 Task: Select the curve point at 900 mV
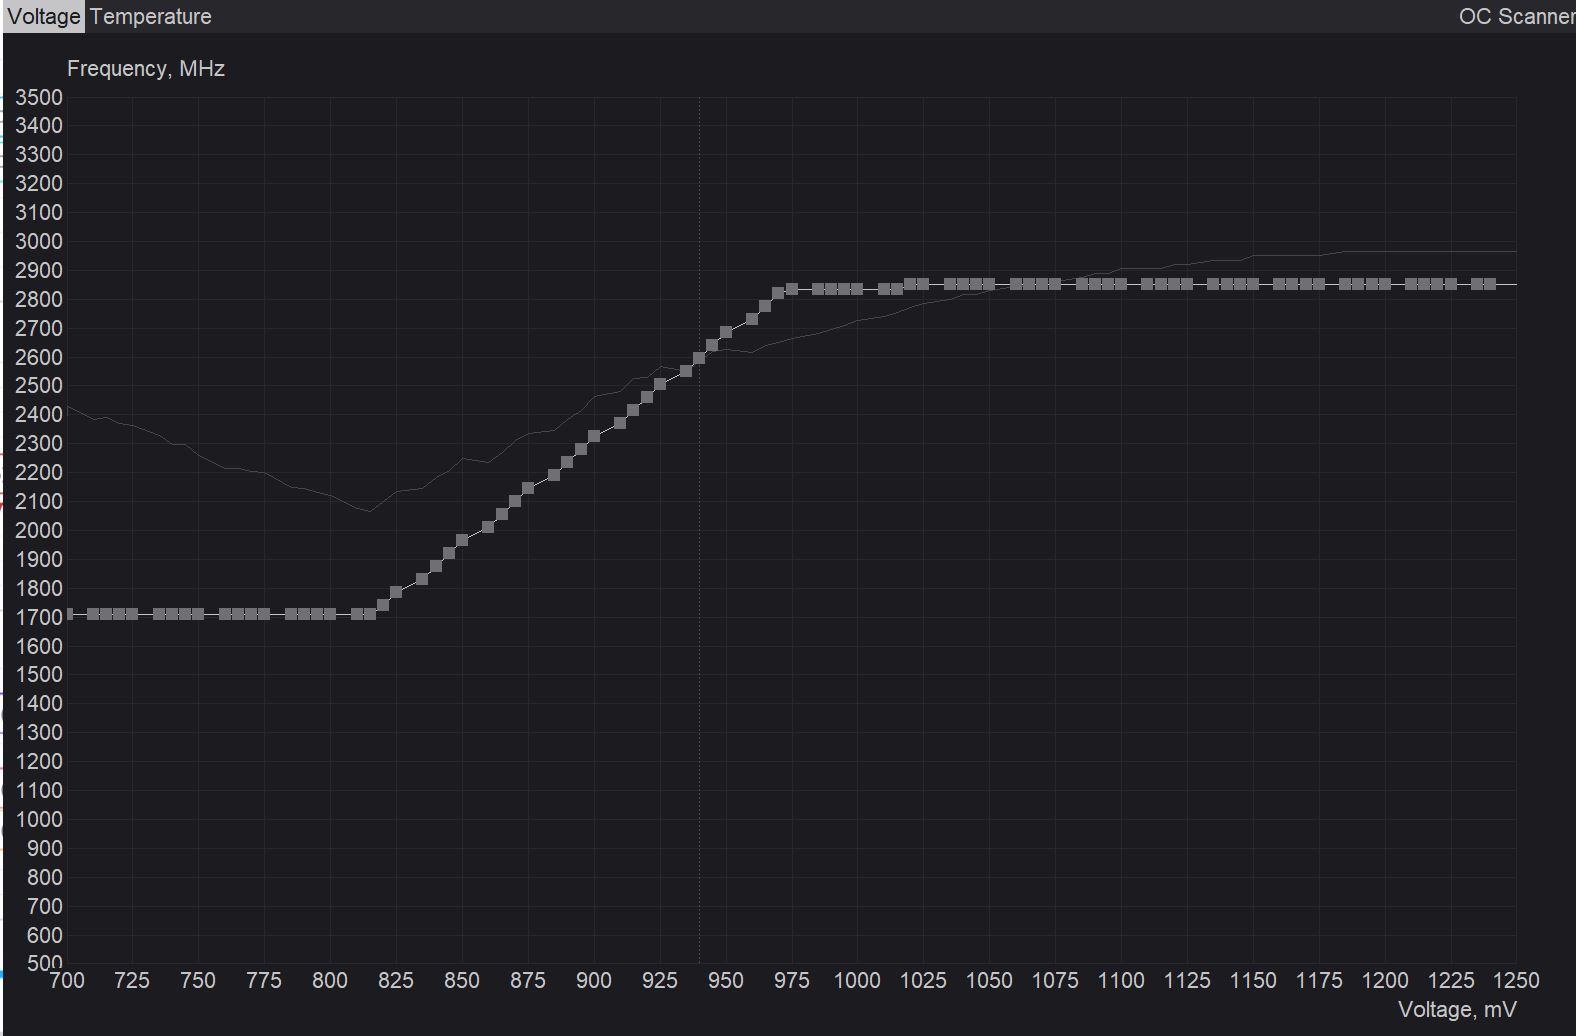pyautogui.click(x=594, y=436)
